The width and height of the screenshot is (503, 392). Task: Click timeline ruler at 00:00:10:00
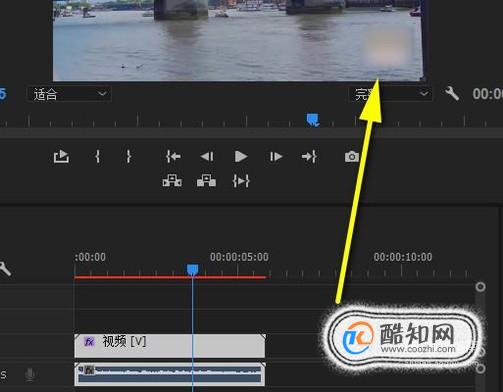403,257
